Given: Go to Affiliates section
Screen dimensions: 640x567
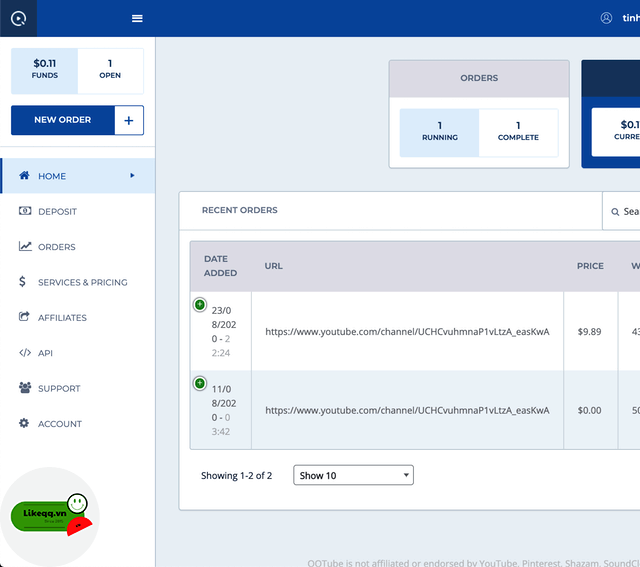Looking at the screenshot, I should click(x=78, y=318).
